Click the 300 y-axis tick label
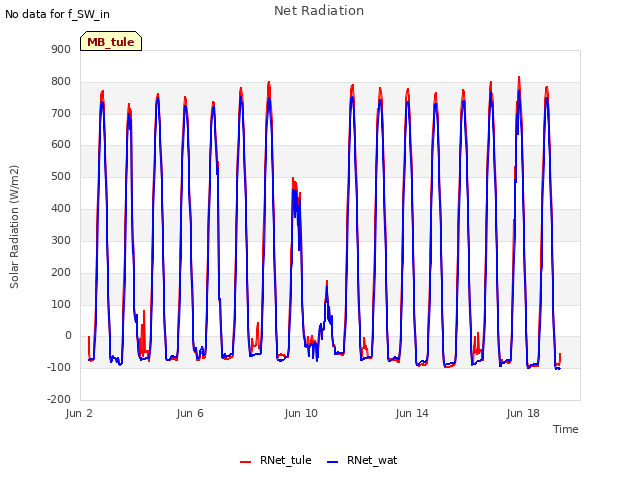Image resolution: width=640 pixels, height=480 pixels. point(61,240)
